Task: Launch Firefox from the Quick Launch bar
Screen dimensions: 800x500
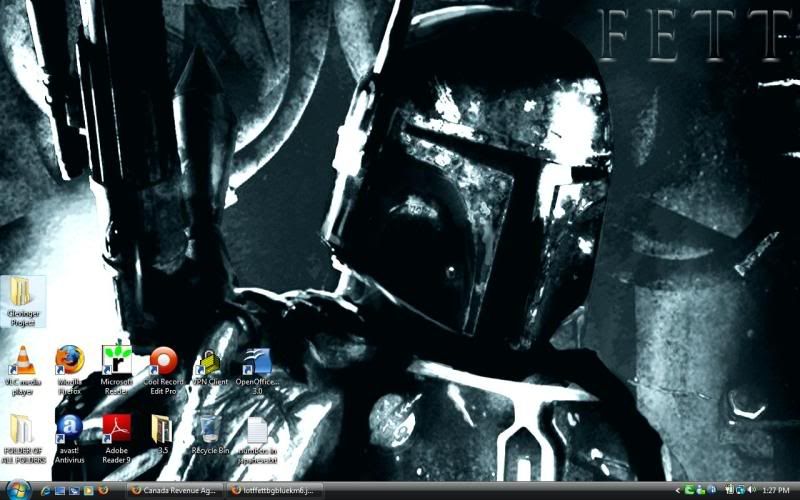Action: point(103,490)
